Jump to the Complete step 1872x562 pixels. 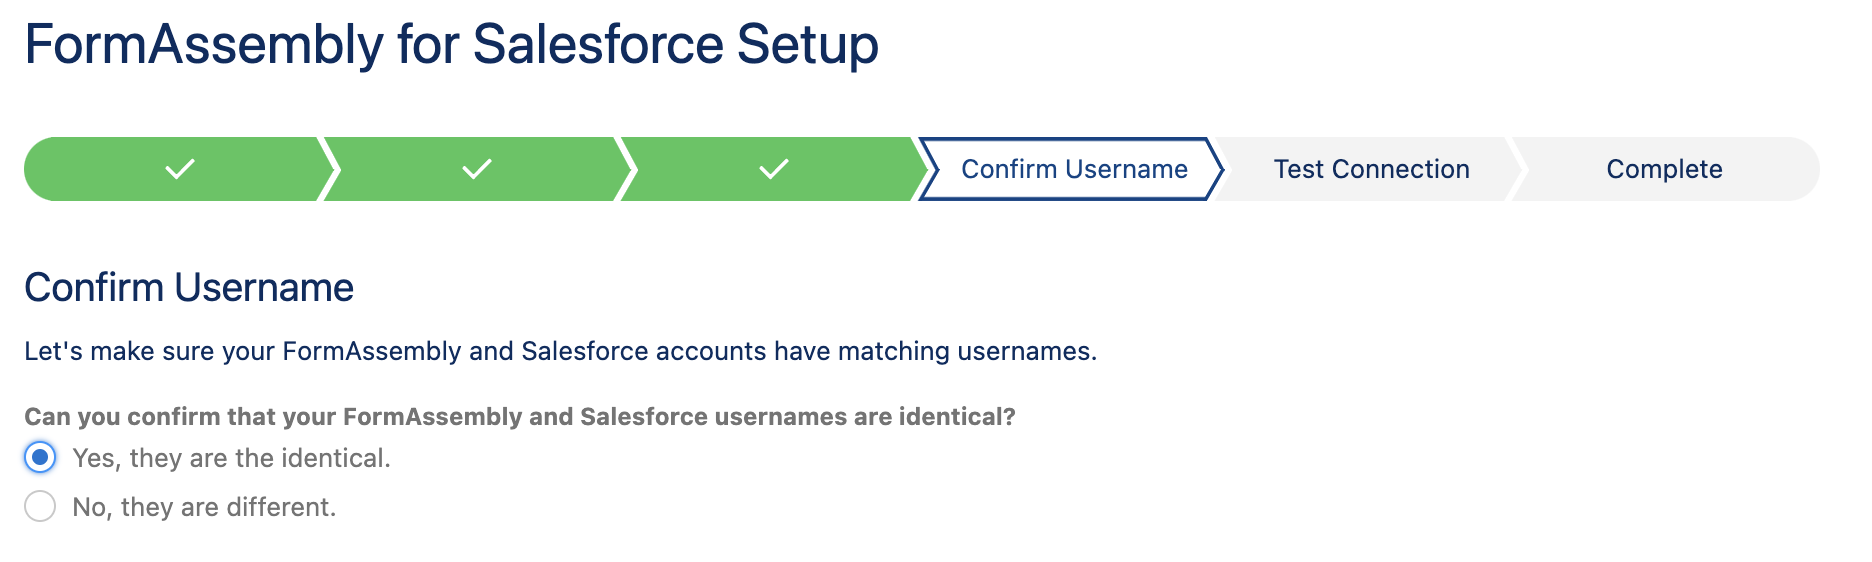pos(1664,169)
